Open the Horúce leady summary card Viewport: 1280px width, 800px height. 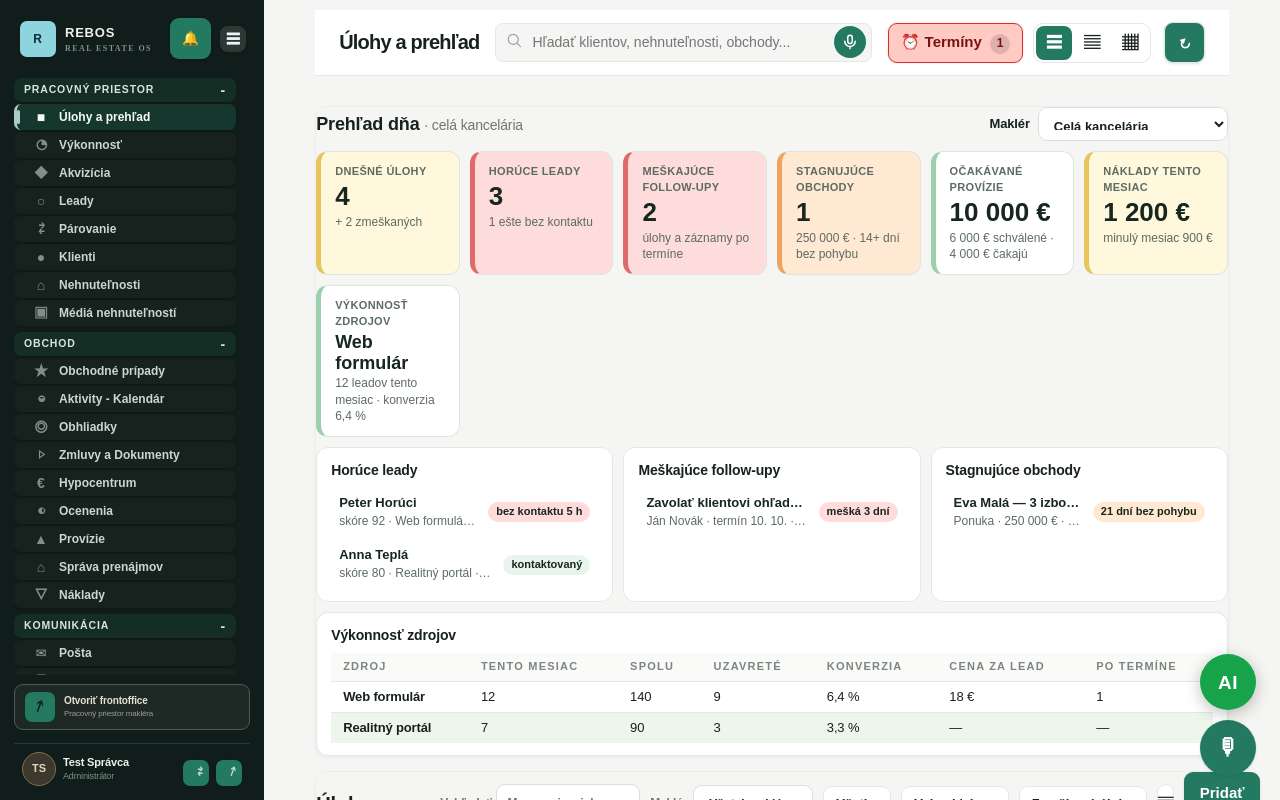(541, 213)
